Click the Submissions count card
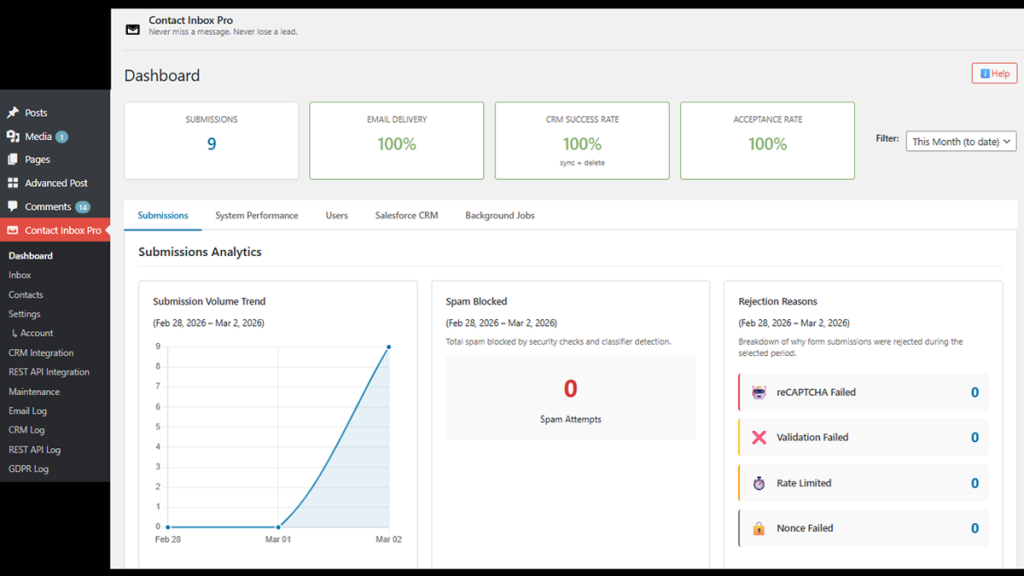The height and width of the screenshot is (576, 1024). click(211, 141)
